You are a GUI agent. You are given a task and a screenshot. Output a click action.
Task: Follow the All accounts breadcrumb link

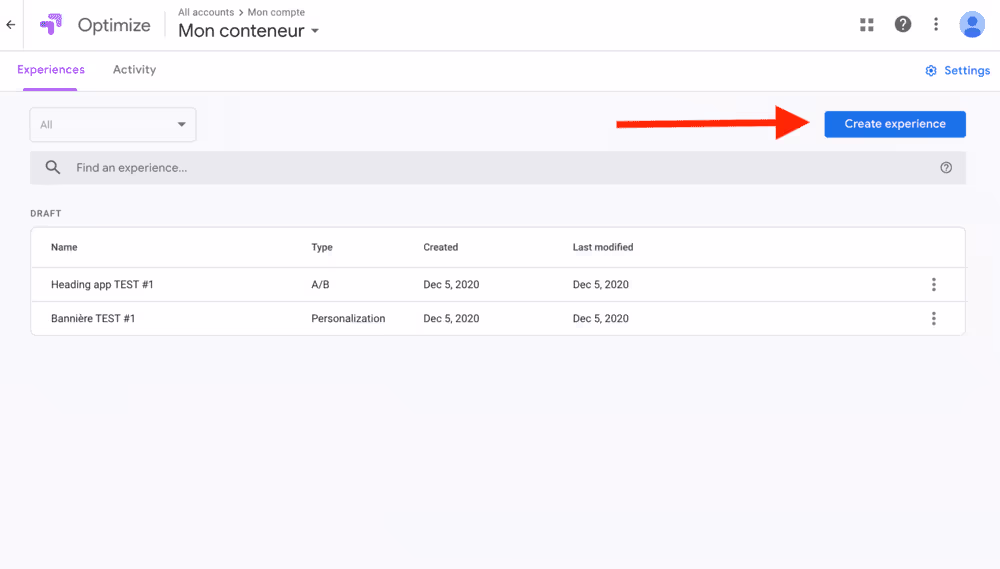coord(206,12)
